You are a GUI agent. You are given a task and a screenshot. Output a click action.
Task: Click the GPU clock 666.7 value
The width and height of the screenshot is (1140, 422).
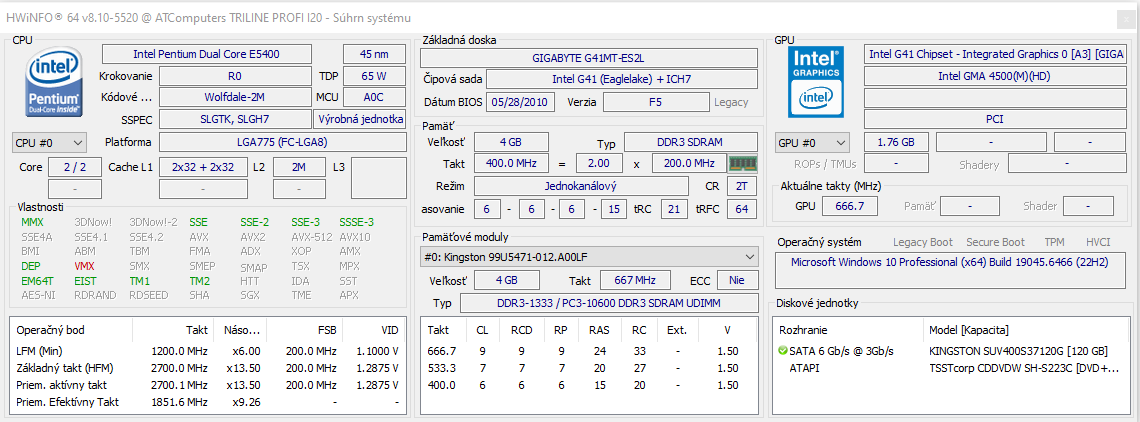[849, 207]
